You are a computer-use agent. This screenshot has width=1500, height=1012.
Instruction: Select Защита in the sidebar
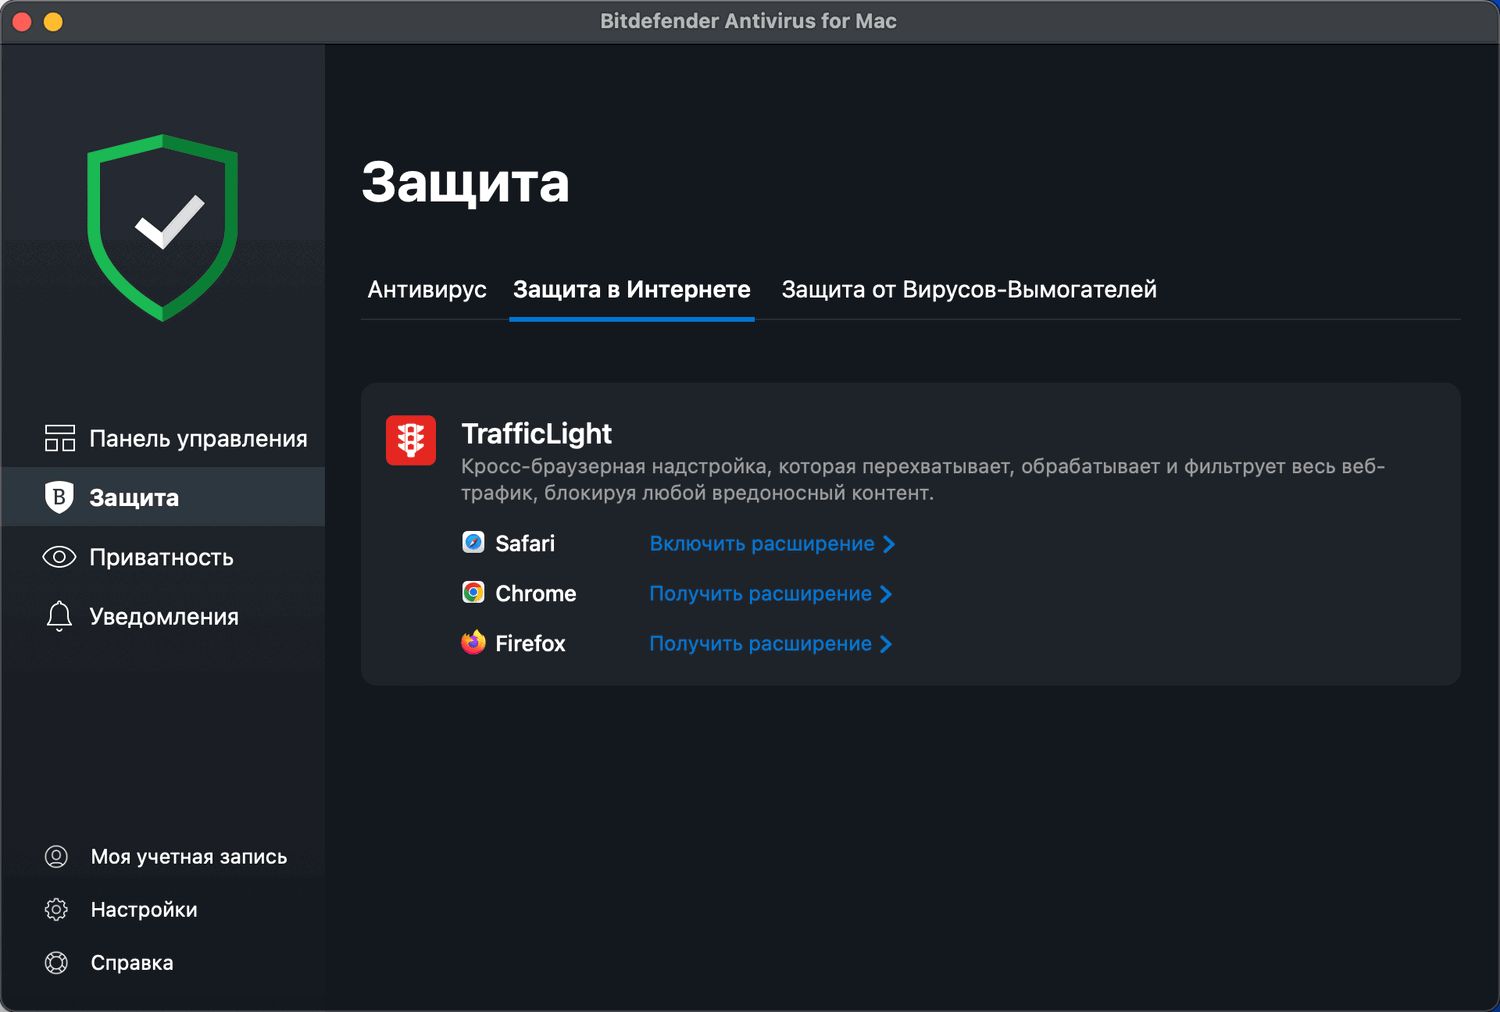(x=163, y=497)
